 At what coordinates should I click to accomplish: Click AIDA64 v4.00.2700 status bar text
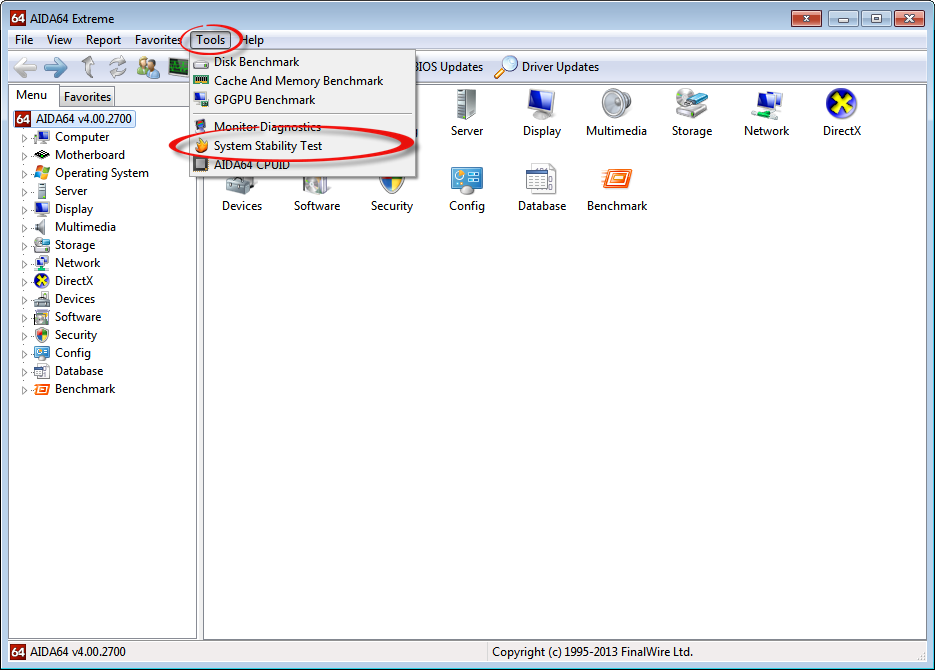coord(78,652)
